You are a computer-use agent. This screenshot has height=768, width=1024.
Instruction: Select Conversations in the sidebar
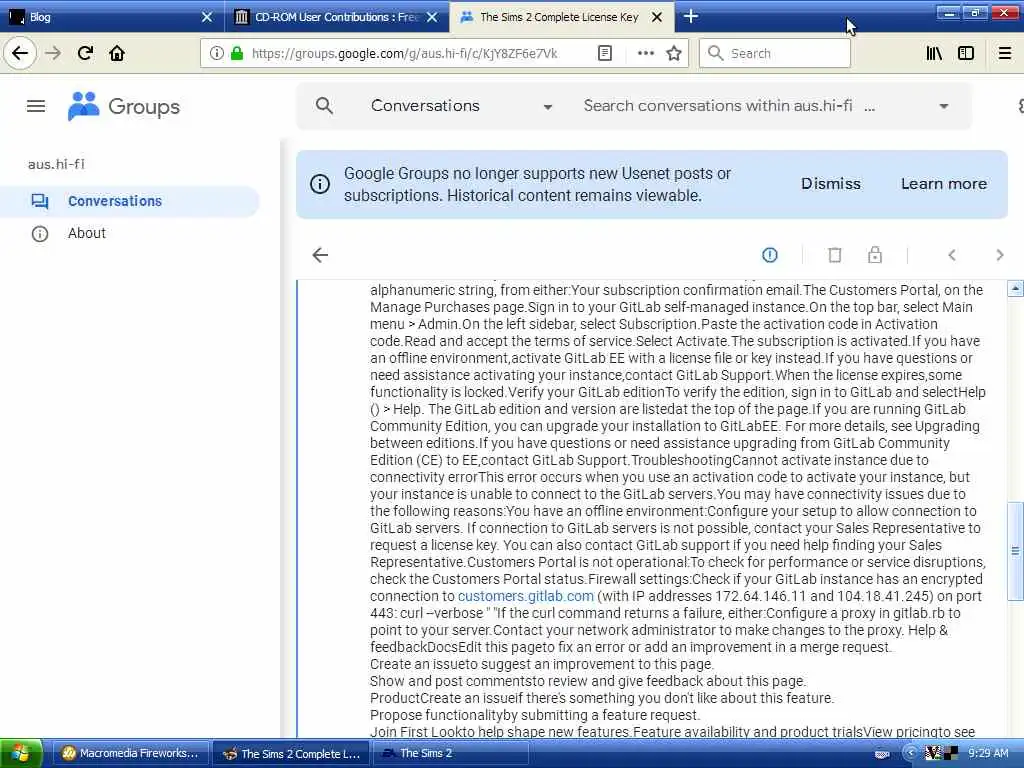(x=130, y=201)
